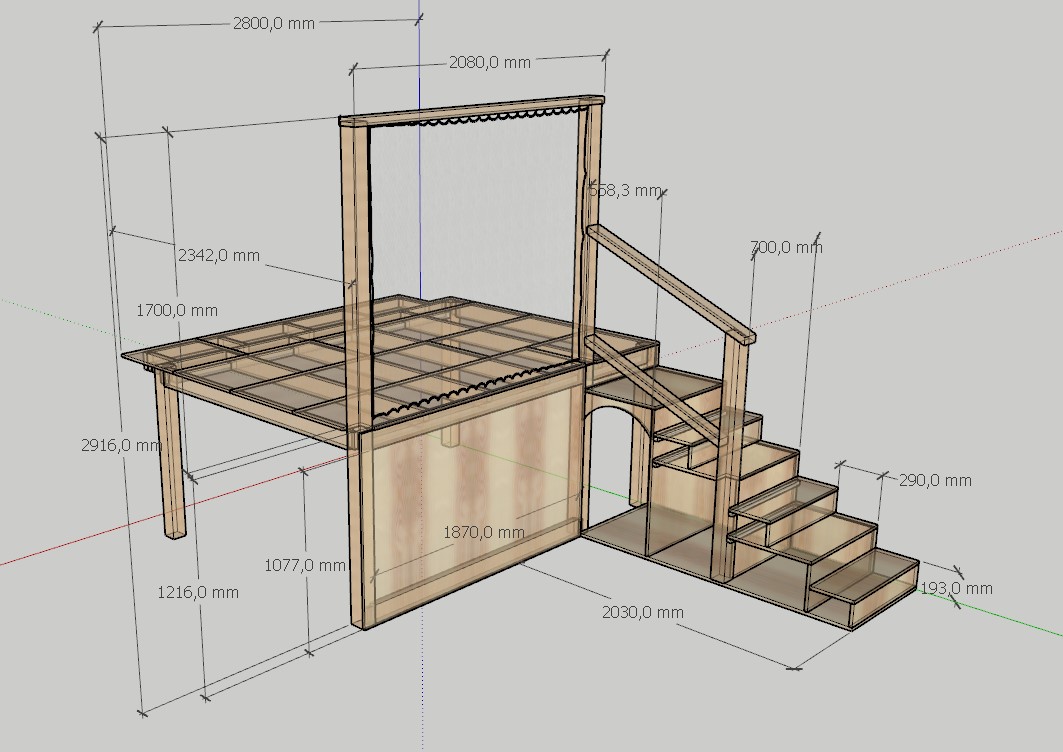Select the plywood front panel below platform
The image size is (1063, 752).
click(470, 490)
